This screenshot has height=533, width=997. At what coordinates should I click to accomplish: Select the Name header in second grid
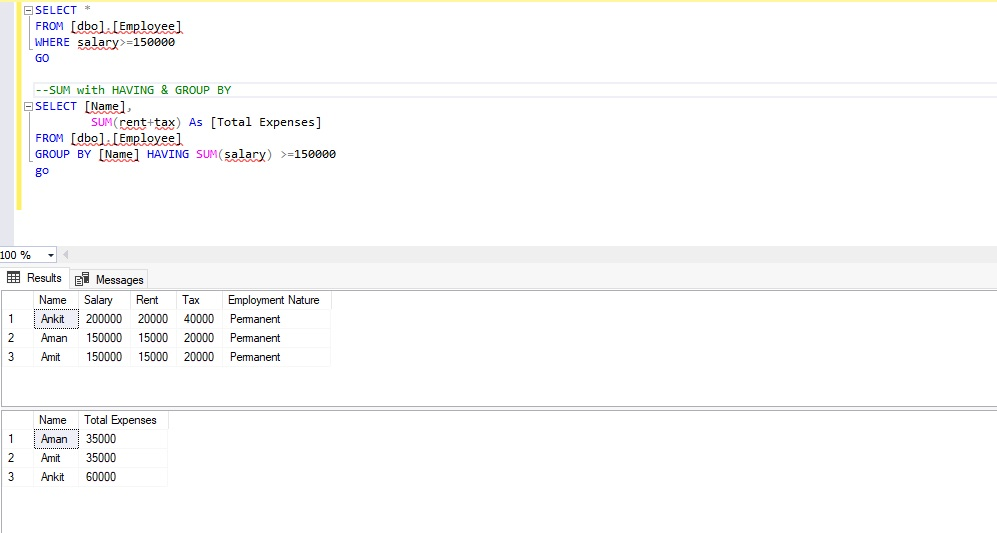pyautogui.click(x=56, y=420)
